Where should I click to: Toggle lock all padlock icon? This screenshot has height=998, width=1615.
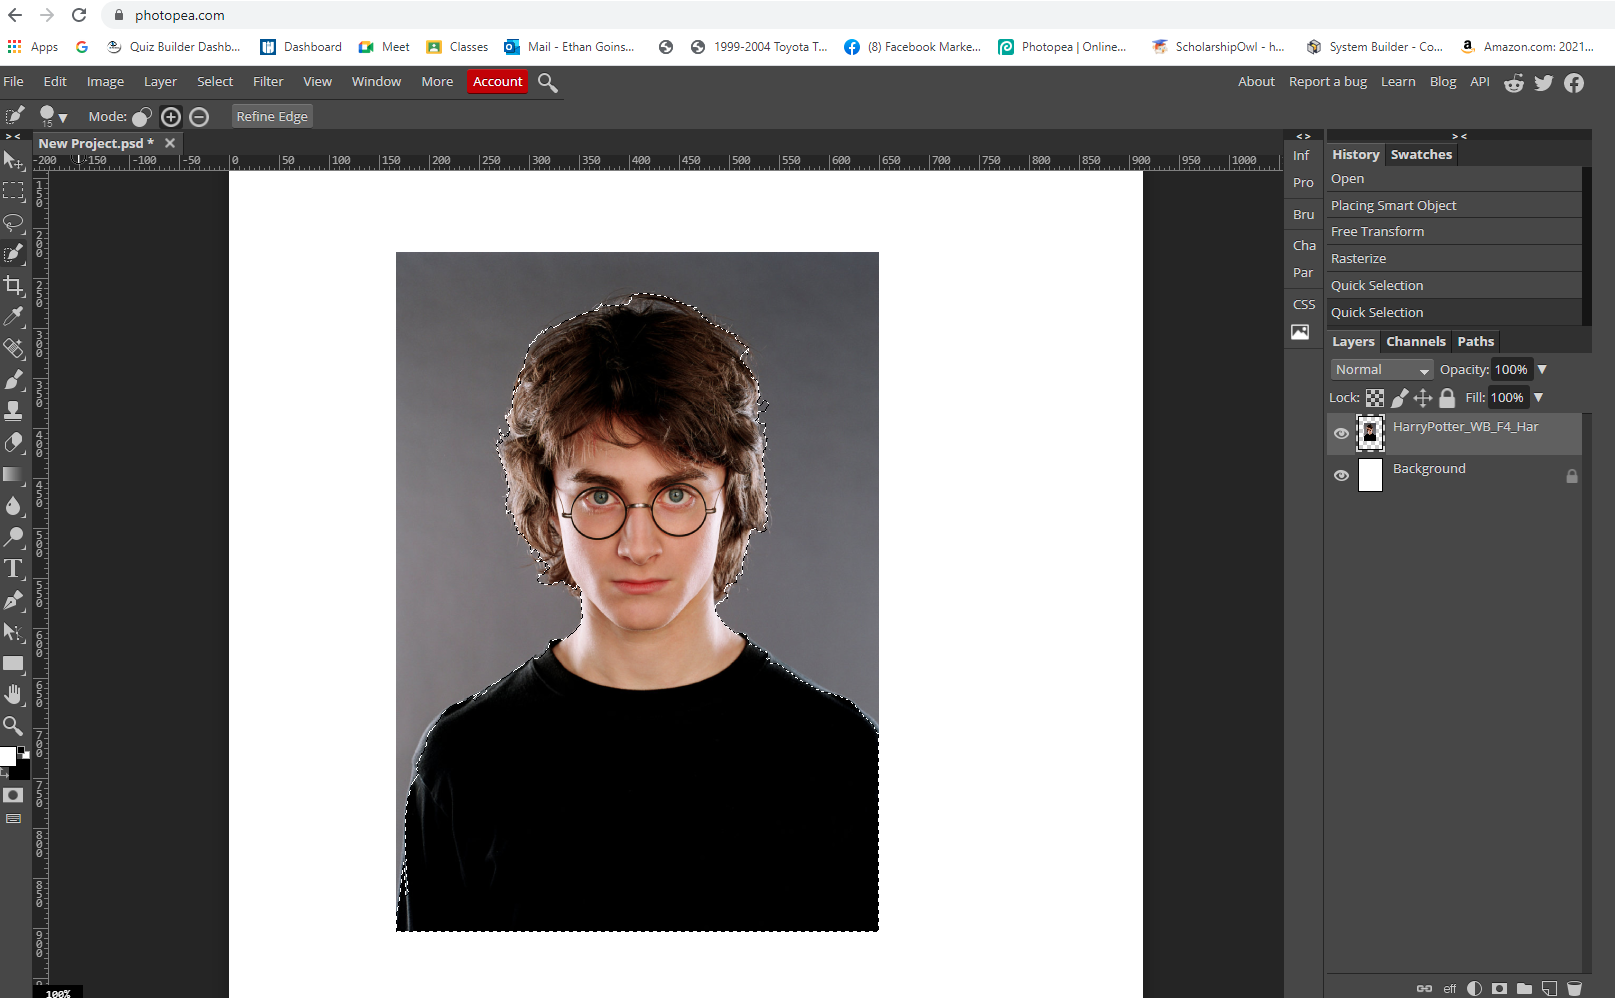(1447, 398)
